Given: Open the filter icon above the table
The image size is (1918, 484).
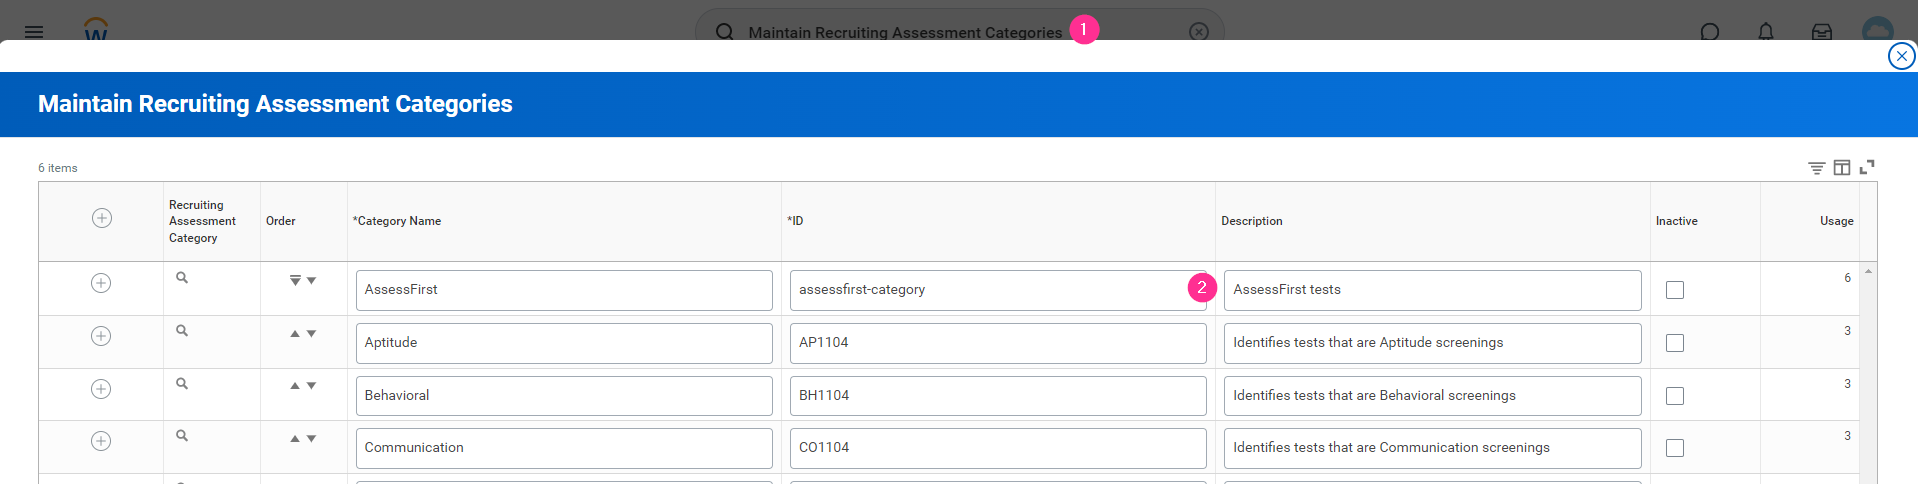Looking at the screenshot, I should [1816, 168].
